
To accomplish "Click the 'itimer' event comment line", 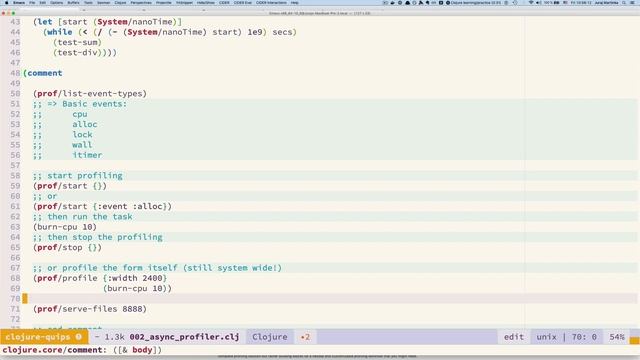I will click(68, 155).
